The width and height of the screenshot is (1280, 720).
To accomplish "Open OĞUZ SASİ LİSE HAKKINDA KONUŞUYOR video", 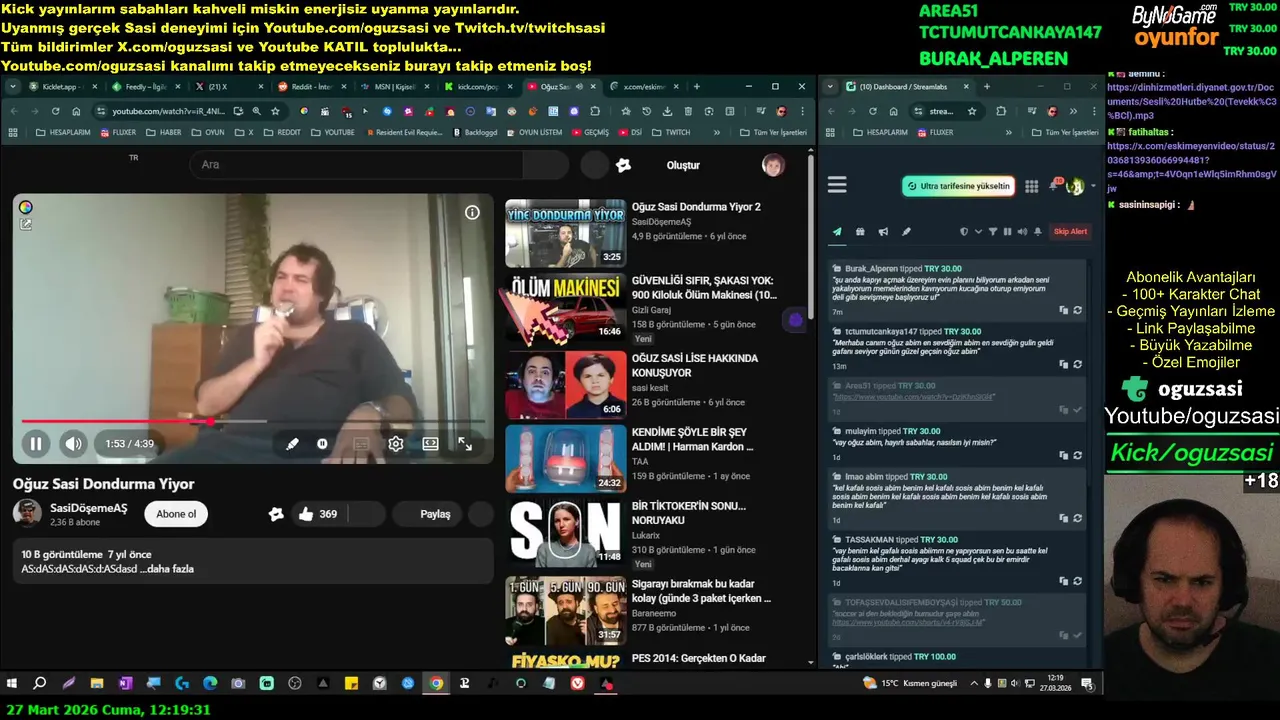I will pos(695,365).
